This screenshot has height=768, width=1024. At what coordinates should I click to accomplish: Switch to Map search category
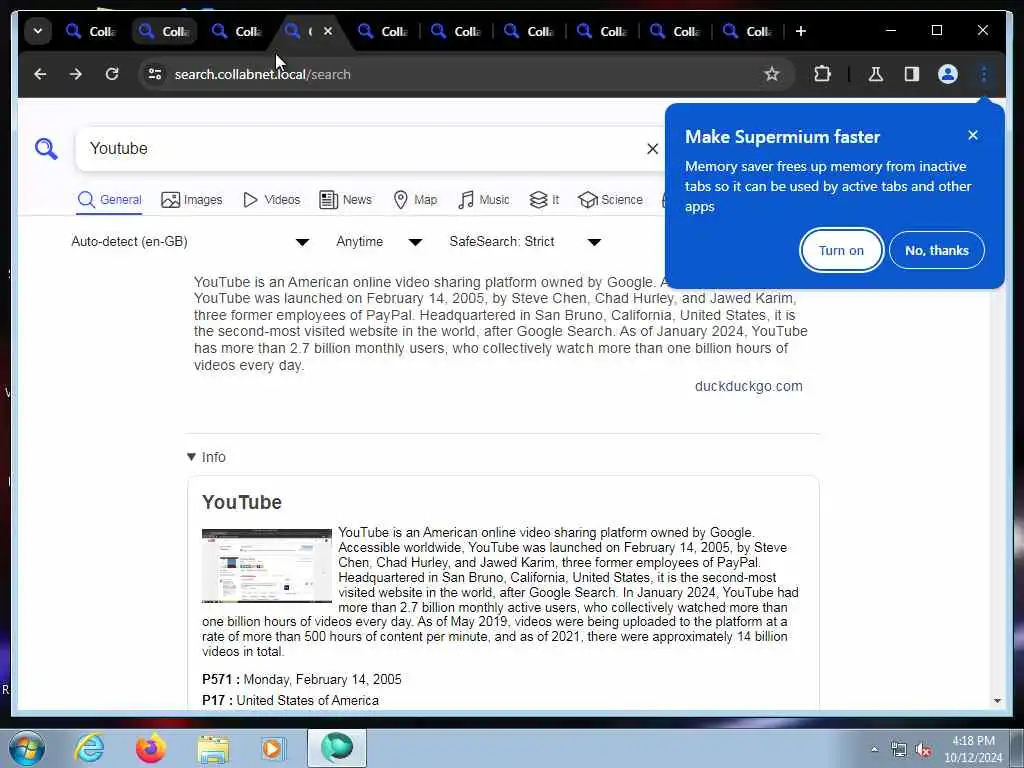pos(415,200)
